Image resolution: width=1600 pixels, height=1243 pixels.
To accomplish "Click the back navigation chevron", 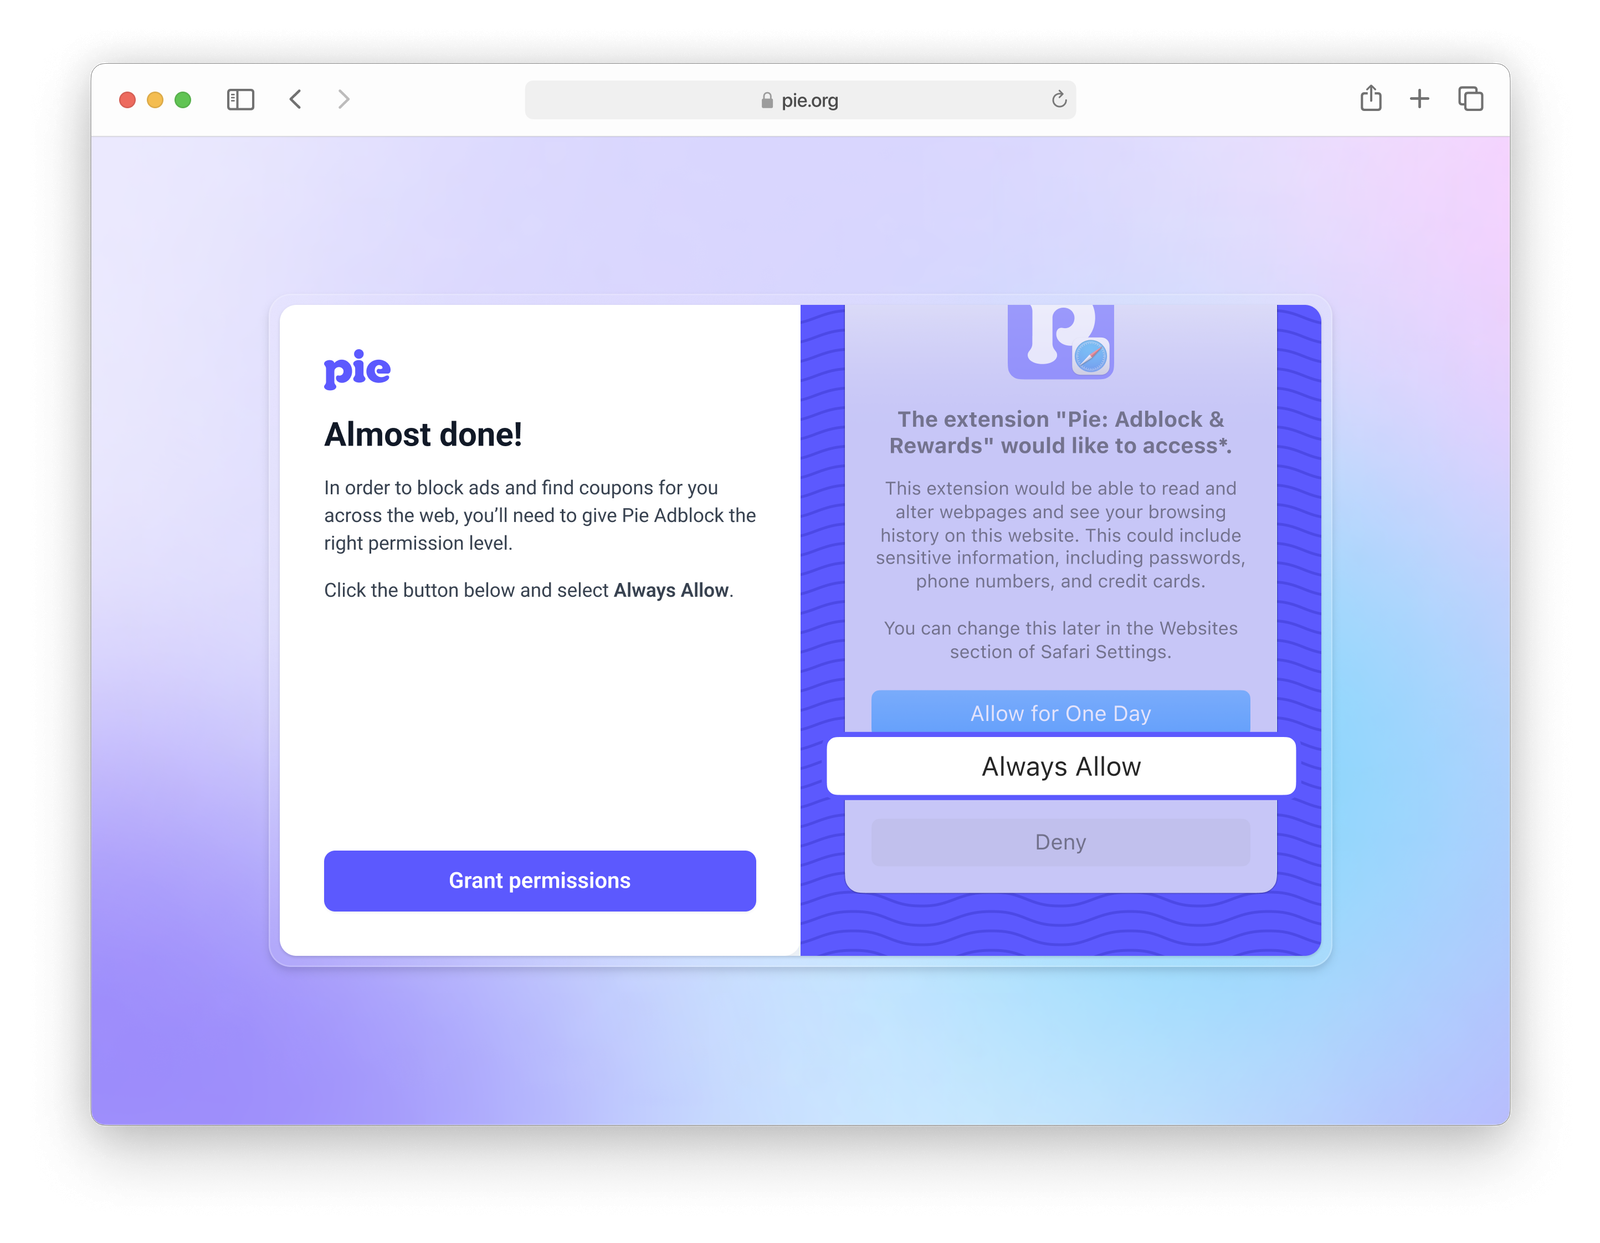I will pos(295,99).
